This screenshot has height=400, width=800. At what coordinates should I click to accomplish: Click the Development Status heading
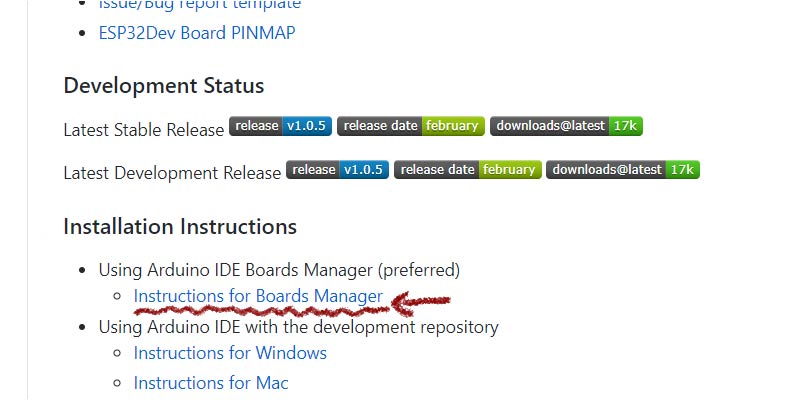click(164, 85)
